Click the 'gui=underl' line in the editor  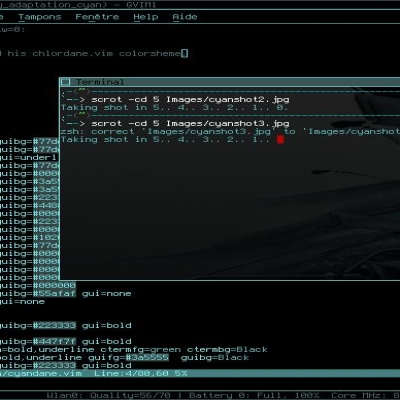[29, 158]
